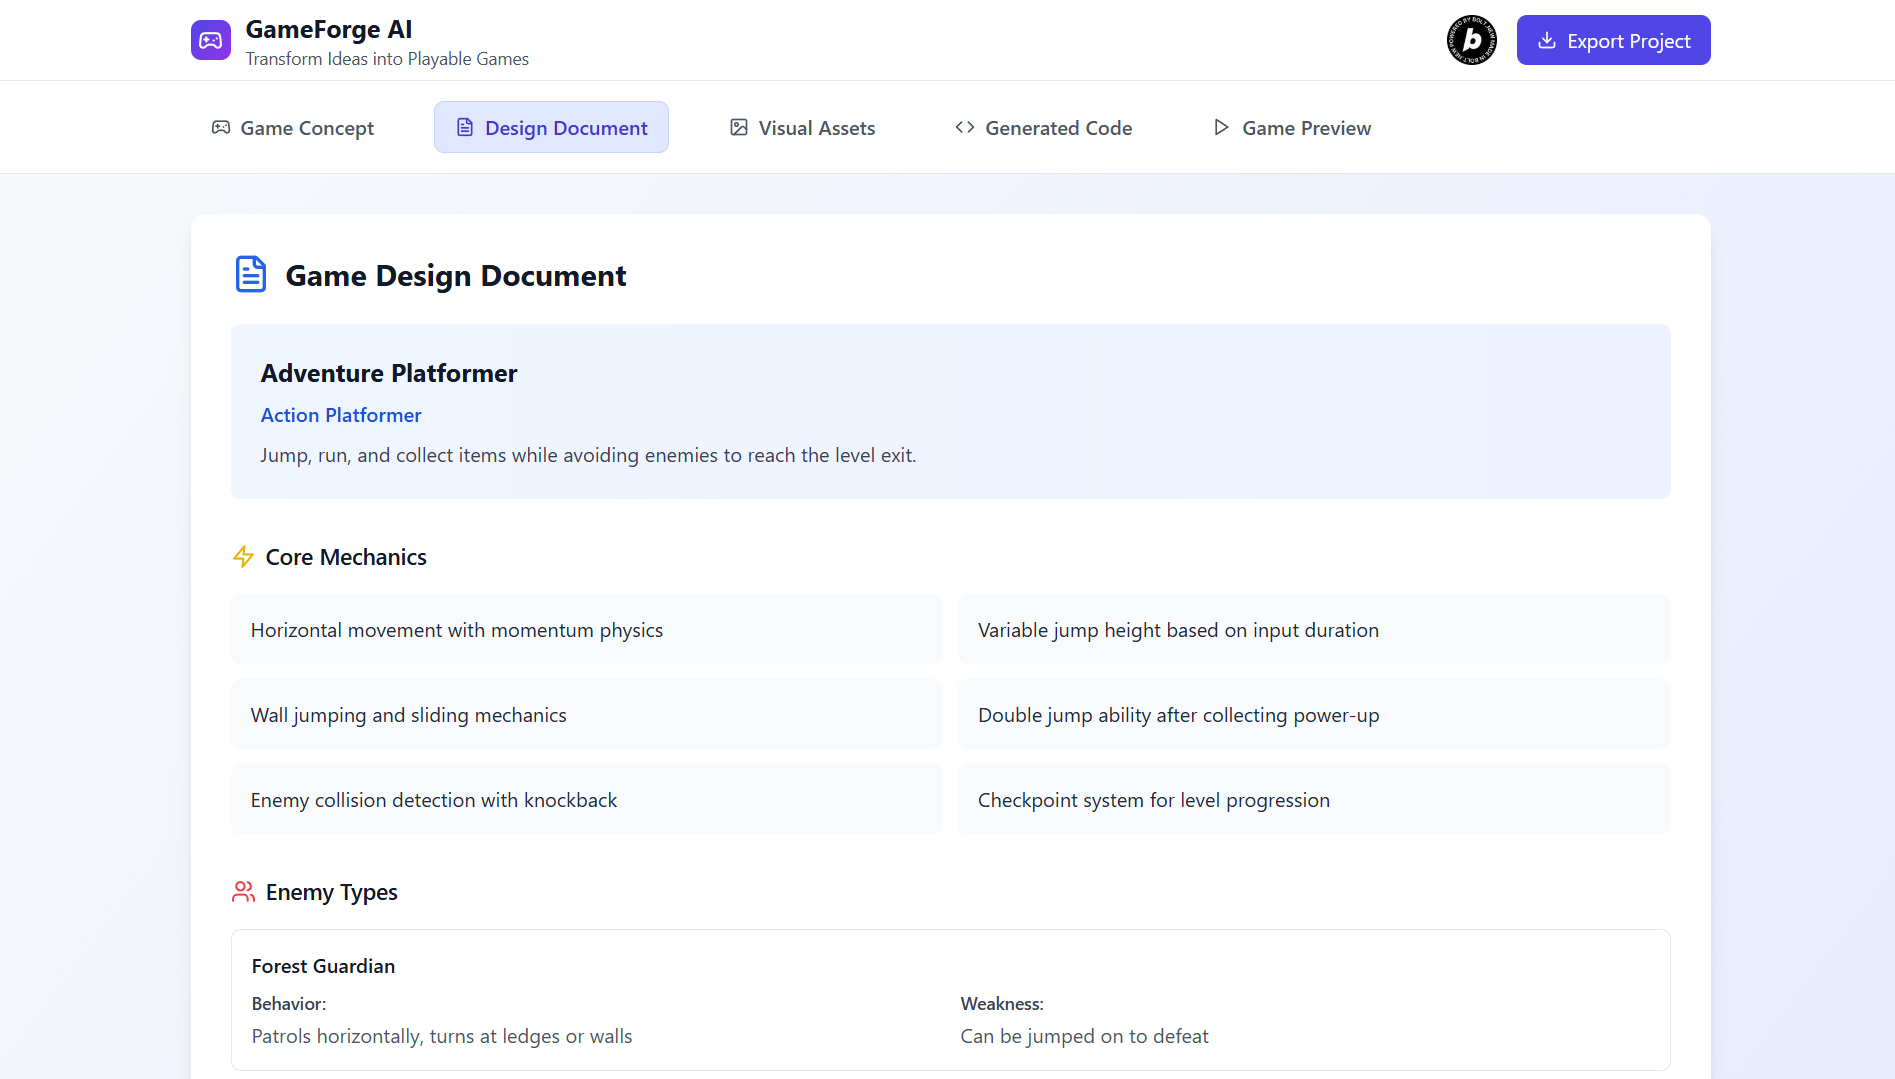Click the play icon beside Game Preview

1220,127
